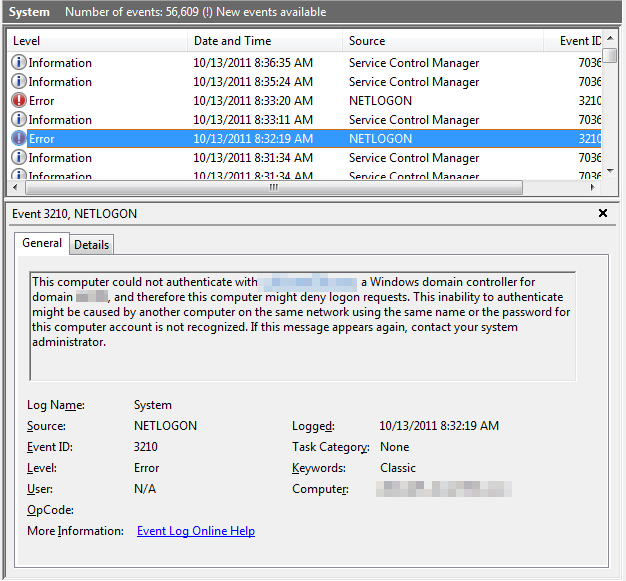Switch to the Details tab
Screen dimensions: 626x581
coord(92,245)
